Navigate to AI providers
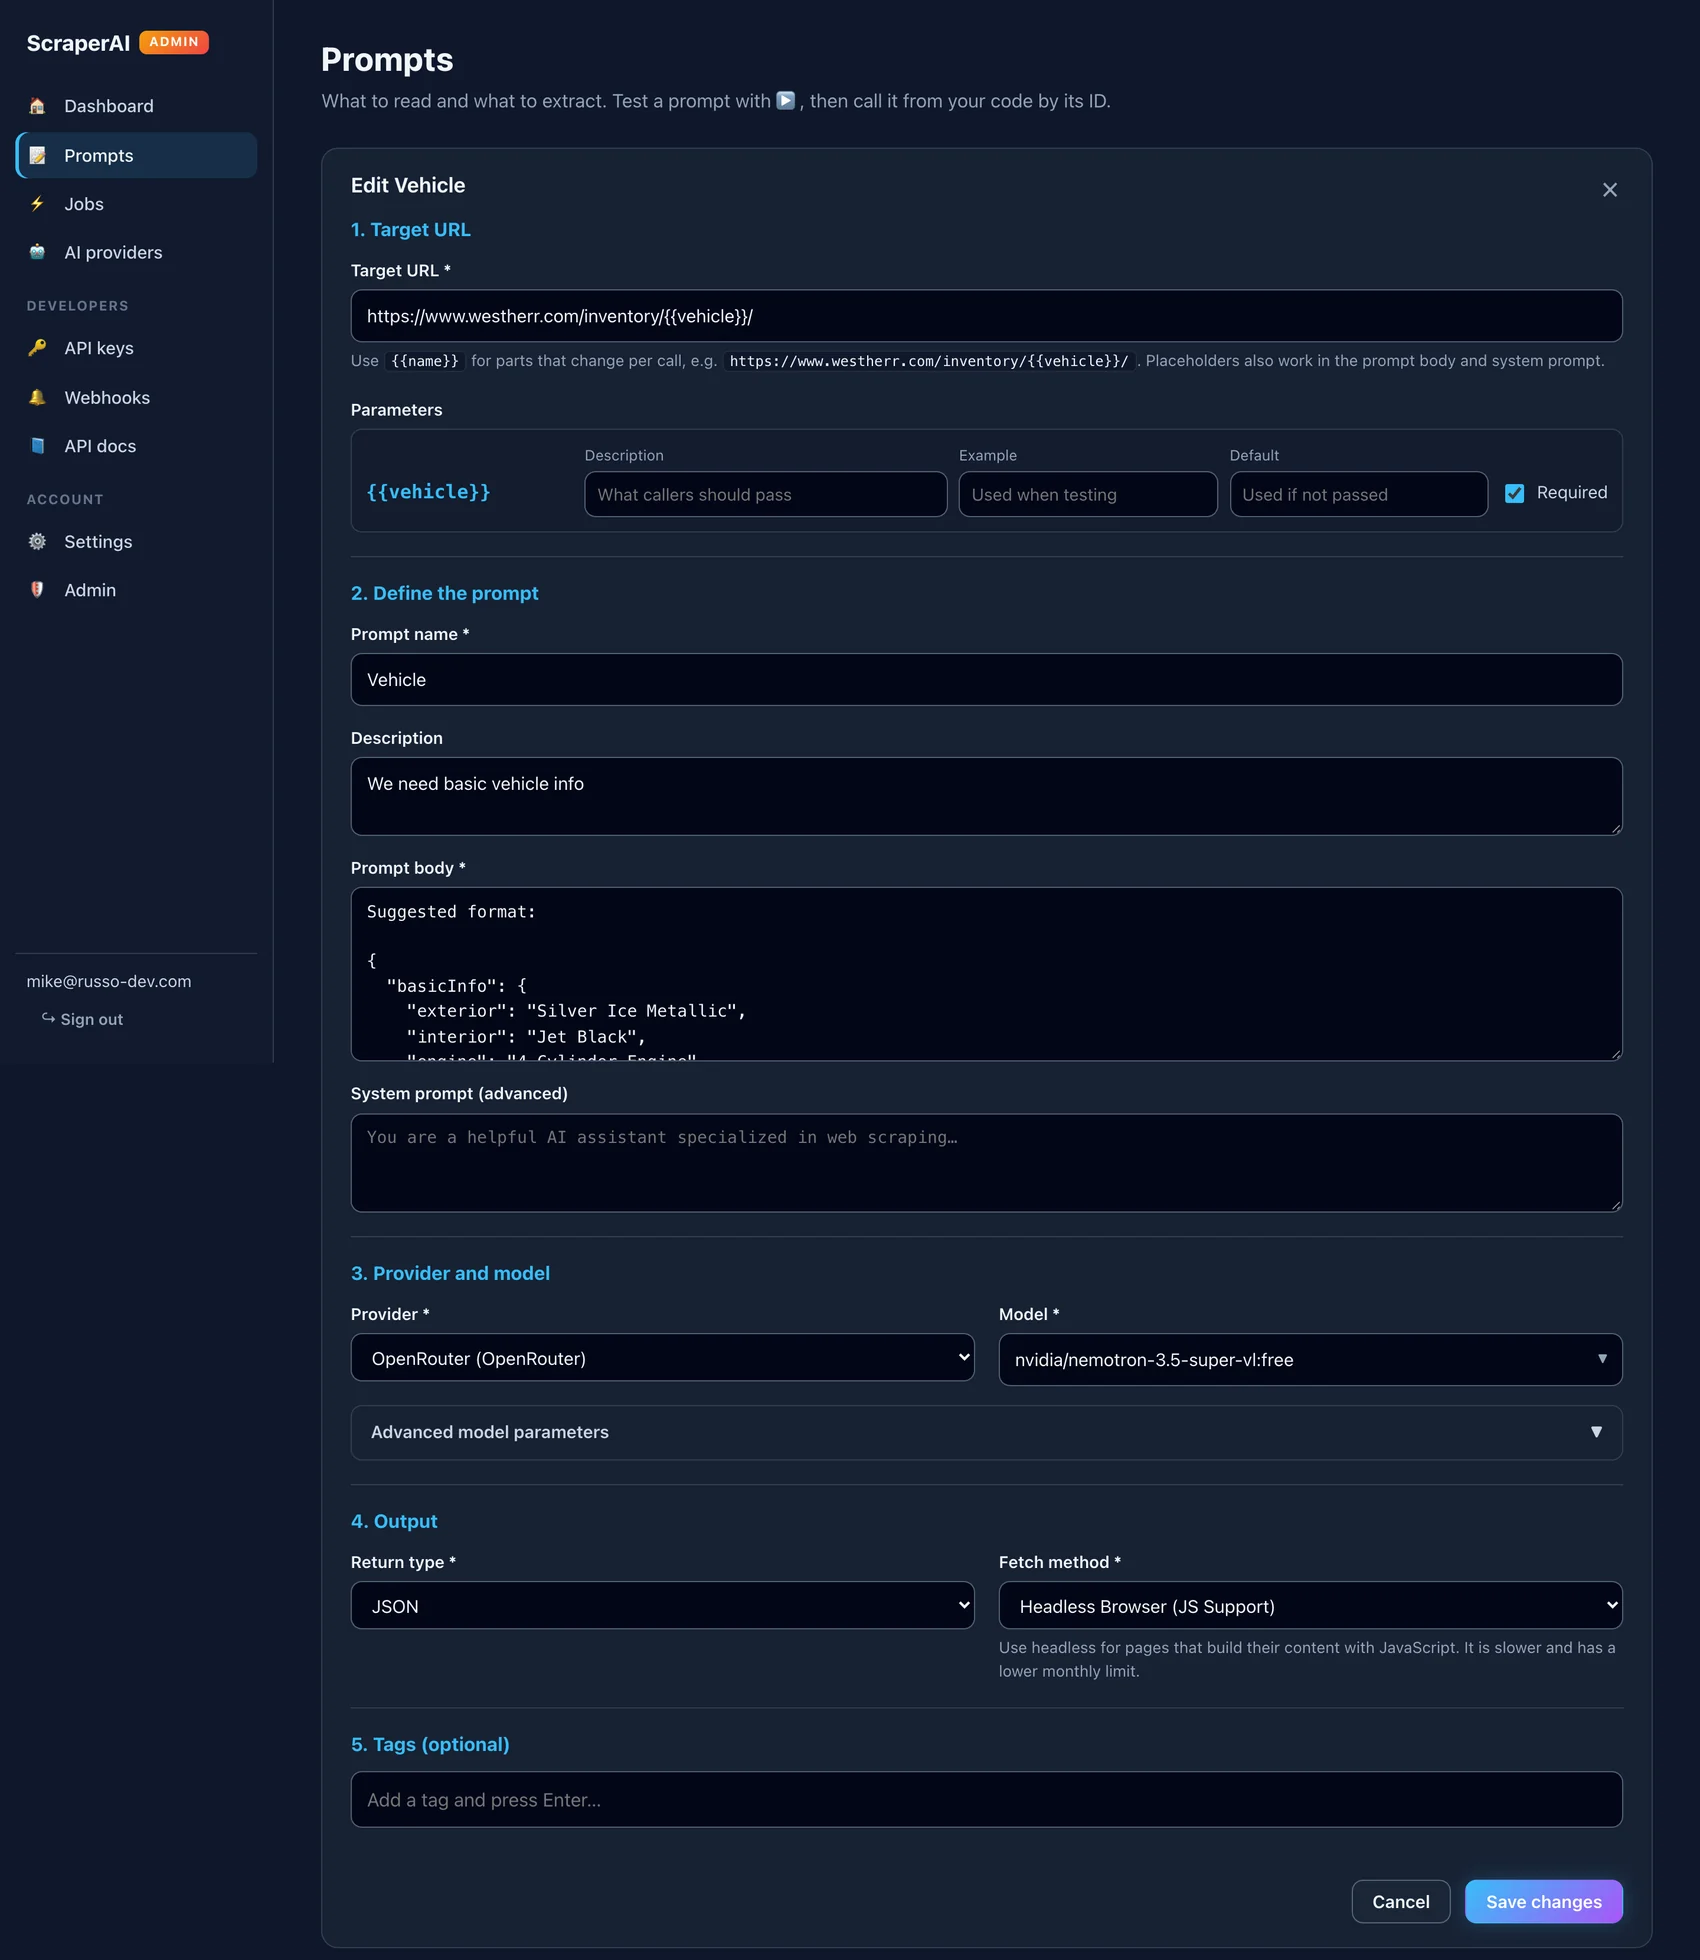Viewport: 1700px width, 1960px height. click(x=136, y=252)
